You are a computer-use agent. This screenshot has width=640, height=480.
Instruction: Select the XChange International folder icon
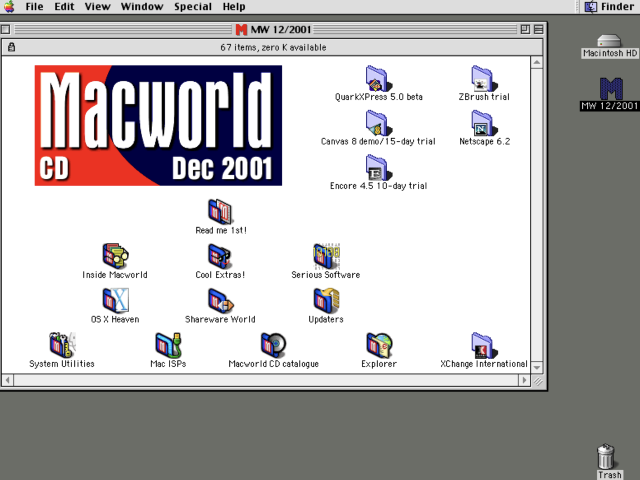pos(484,345)
